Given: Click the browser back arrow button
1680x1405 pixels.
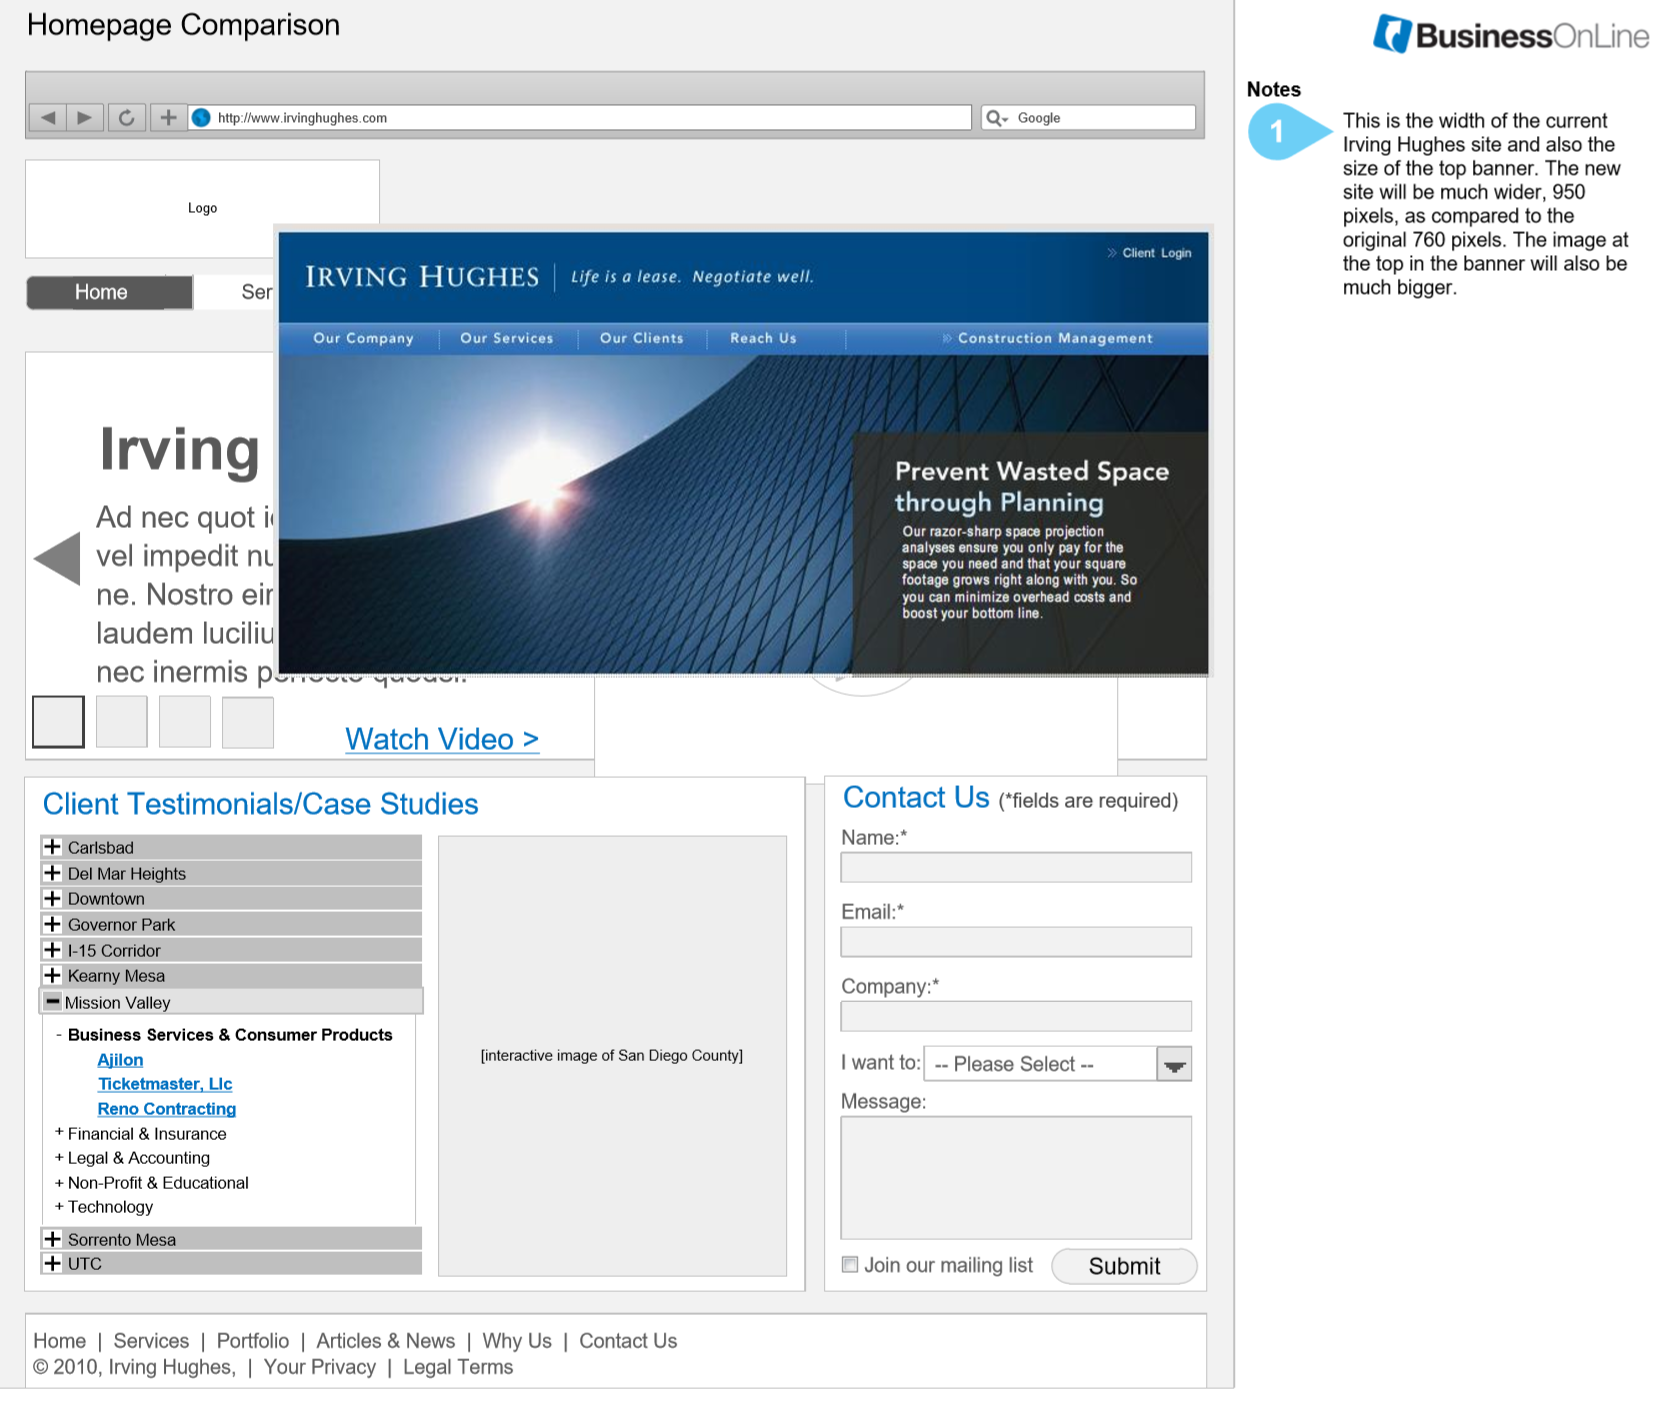Looking at the screenshot, I should (x=47, y=118).
